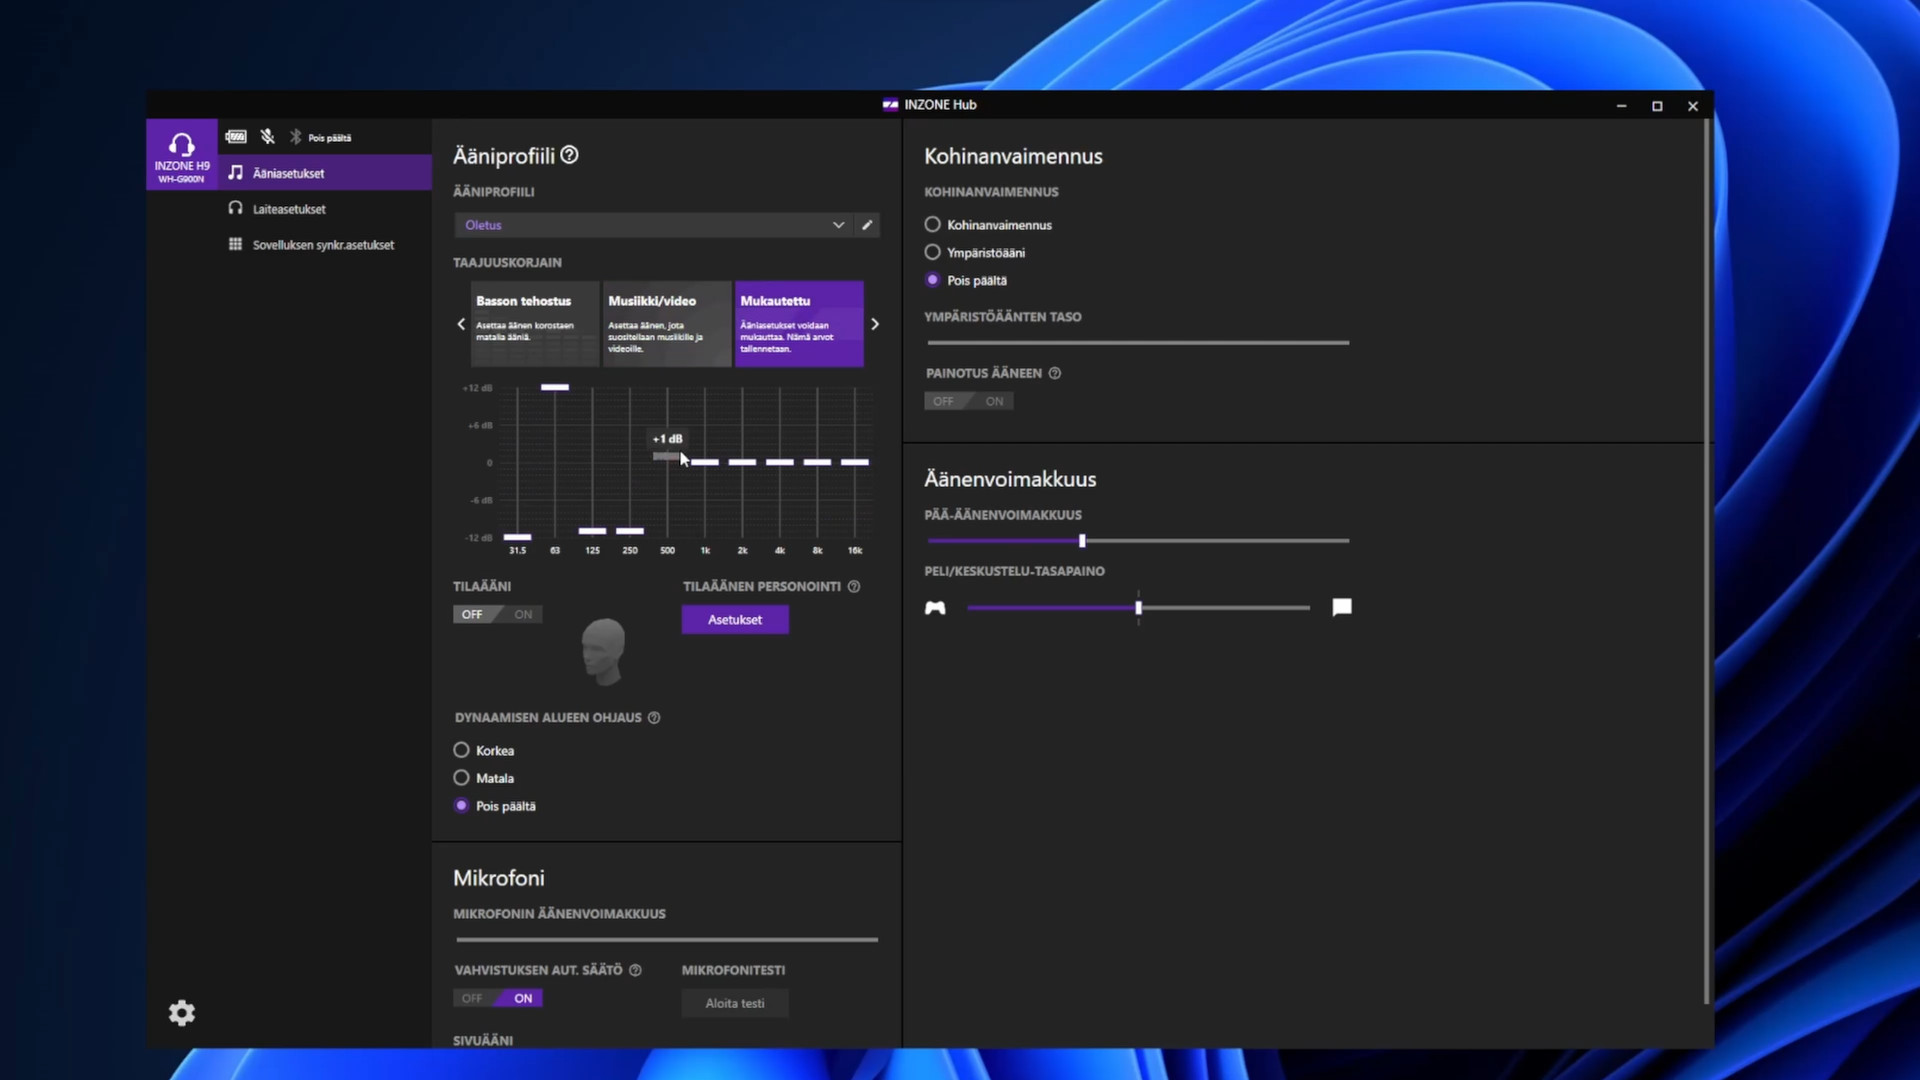
Task: Click the edit pencil next to Oletus profile
Action: pyautogui.click(x=867, y=225)
